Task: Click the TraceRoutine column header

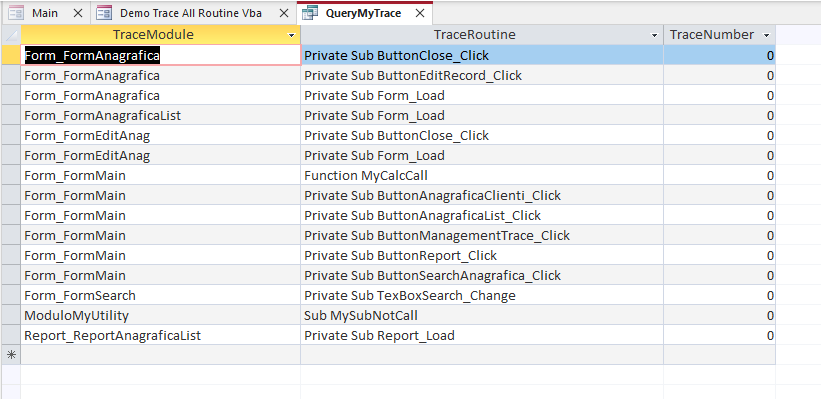Action: [474, 35]
